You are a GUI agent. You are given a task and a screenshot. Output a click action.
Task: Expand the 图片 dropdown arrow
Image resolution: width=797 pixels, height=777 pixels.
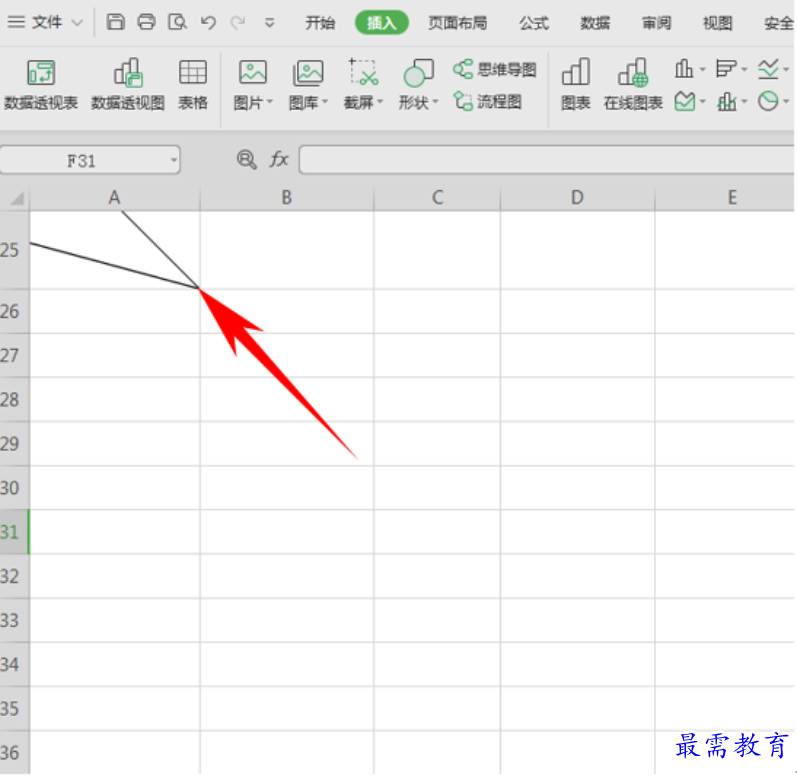point(269,102)
